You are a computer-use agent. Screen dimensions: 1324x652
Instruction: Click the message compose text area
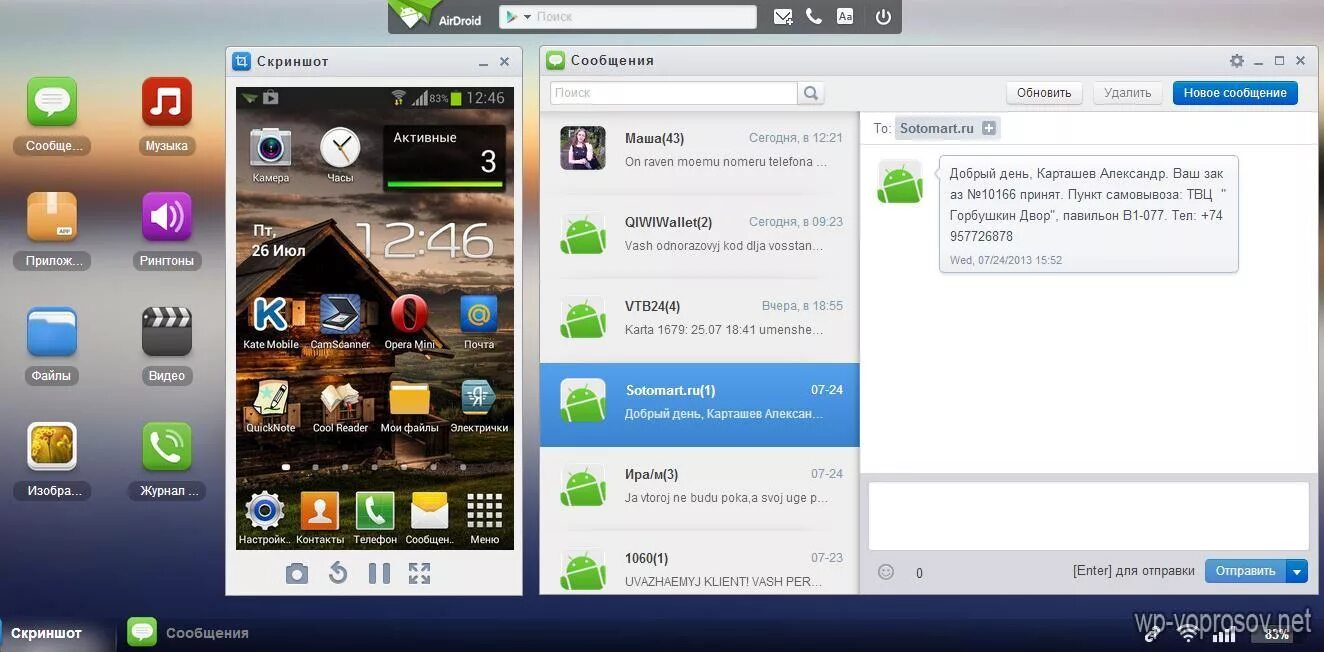click(x=1088, y=516)
